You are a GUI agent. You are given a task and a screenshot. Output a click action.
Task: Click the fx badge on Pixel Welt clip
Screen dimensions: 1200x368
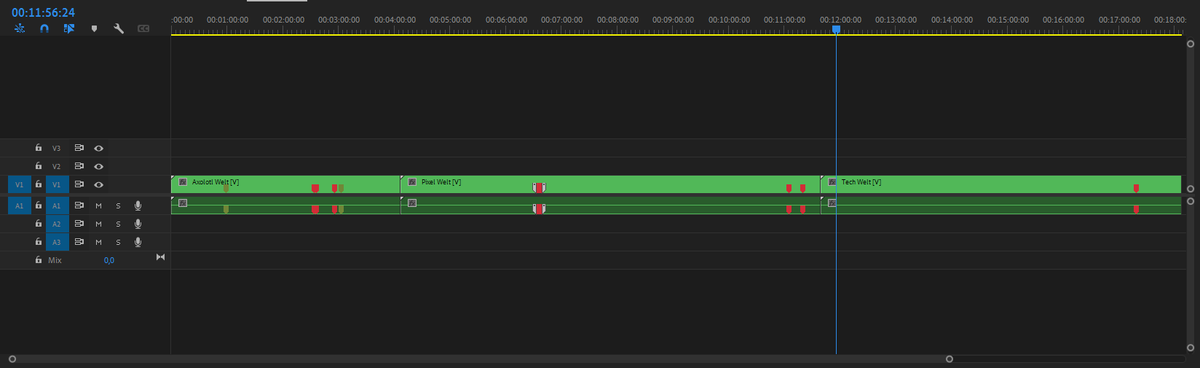tap(412, 182)
